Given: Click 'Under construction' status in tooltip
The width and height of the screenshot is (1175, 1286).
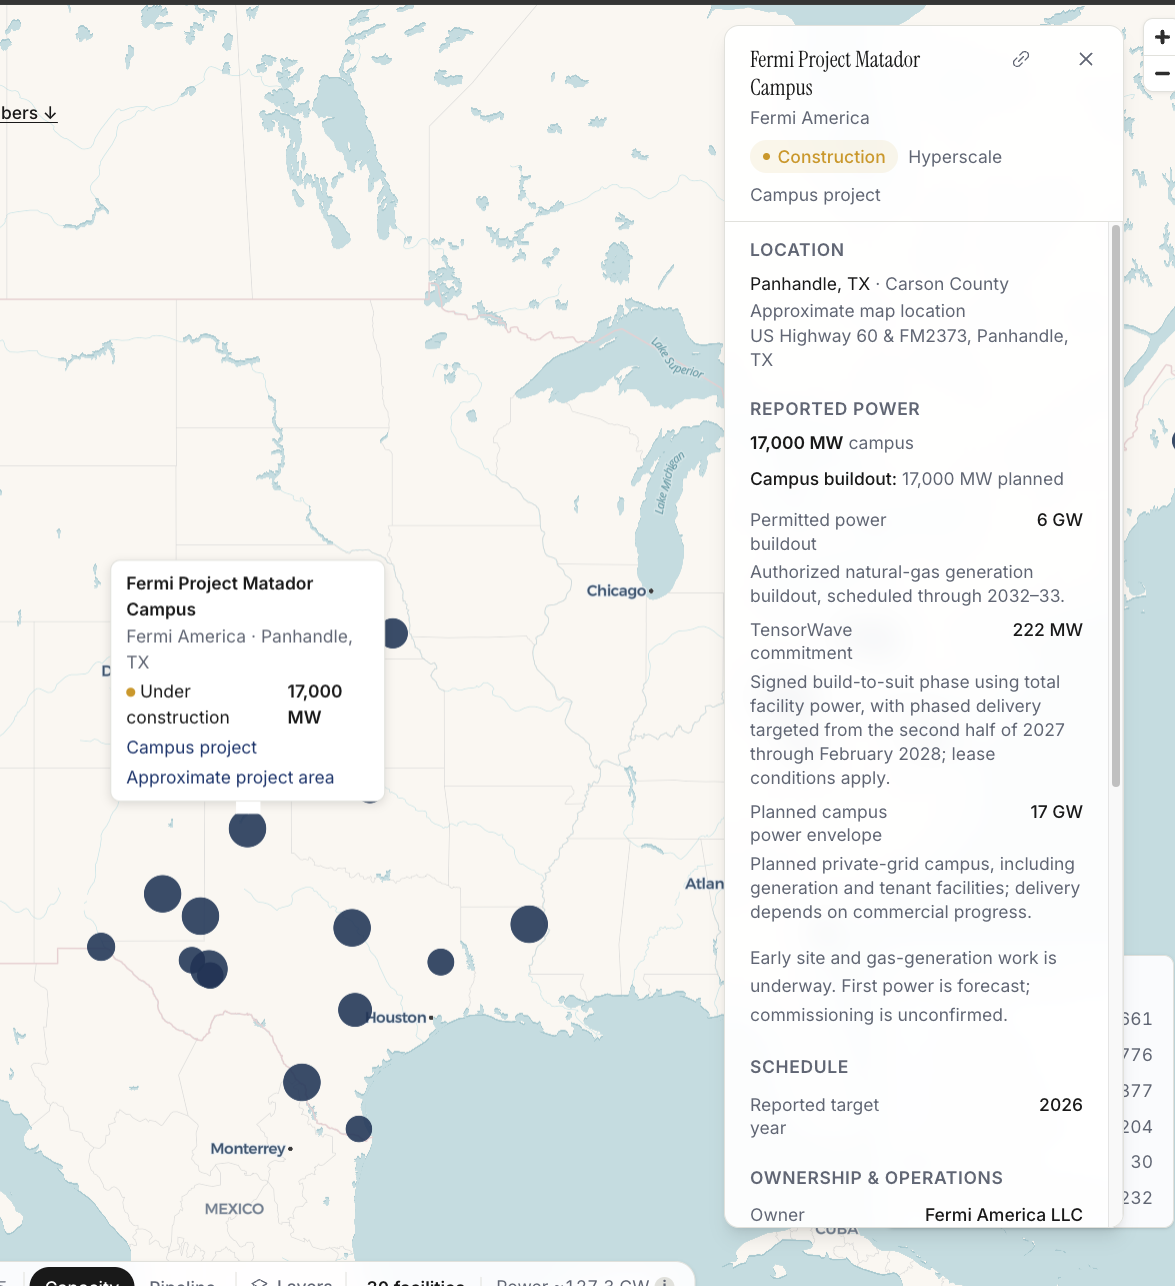Looking at the screenshot, I should [178, 704].
